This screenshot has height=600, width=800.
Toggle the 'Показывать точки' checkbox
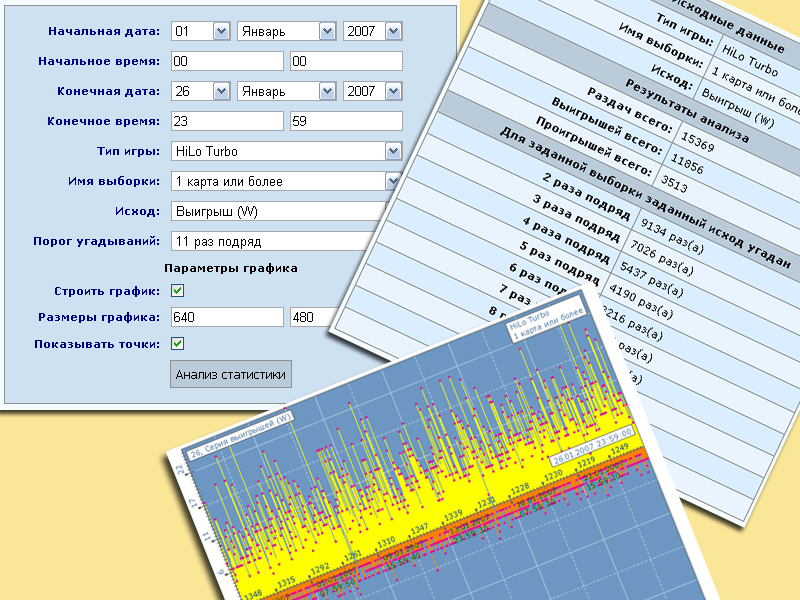[x=178, y=343]
